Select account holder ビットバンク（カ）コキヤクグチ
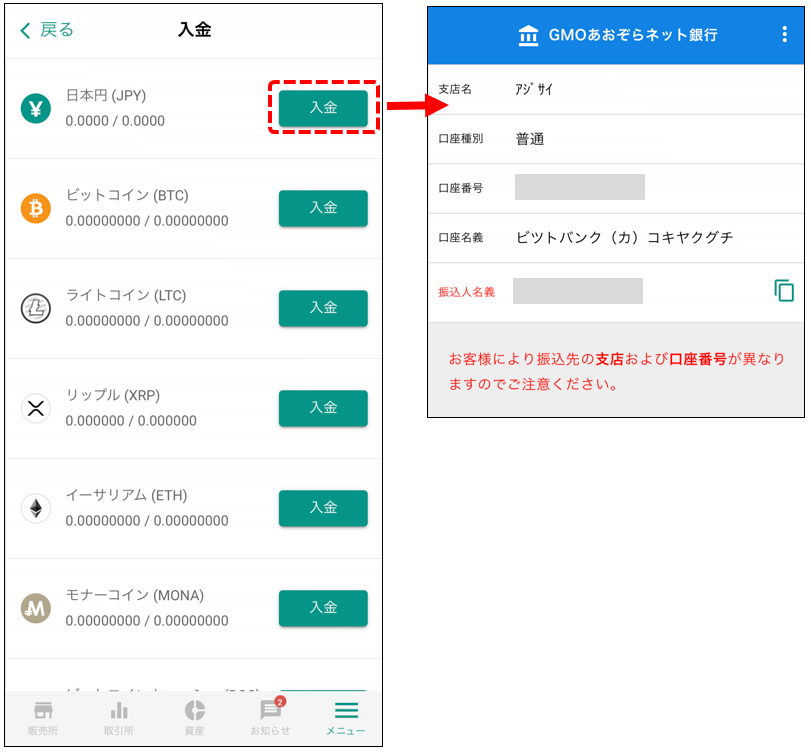 point(624,237)
